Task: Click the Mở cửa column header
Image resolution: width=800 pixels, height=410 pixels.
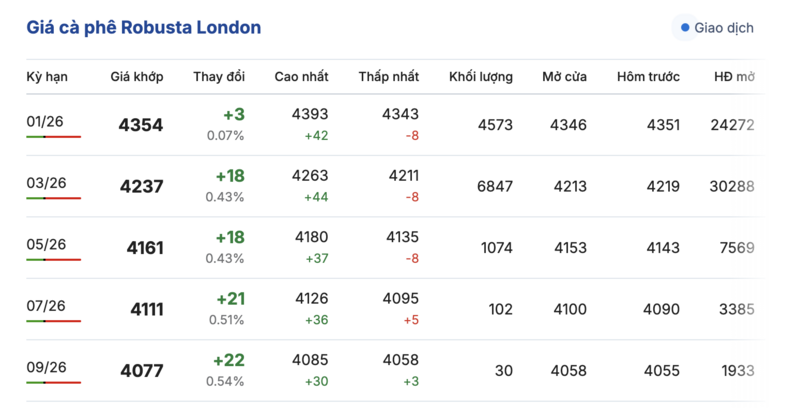Action: (564, 76)
